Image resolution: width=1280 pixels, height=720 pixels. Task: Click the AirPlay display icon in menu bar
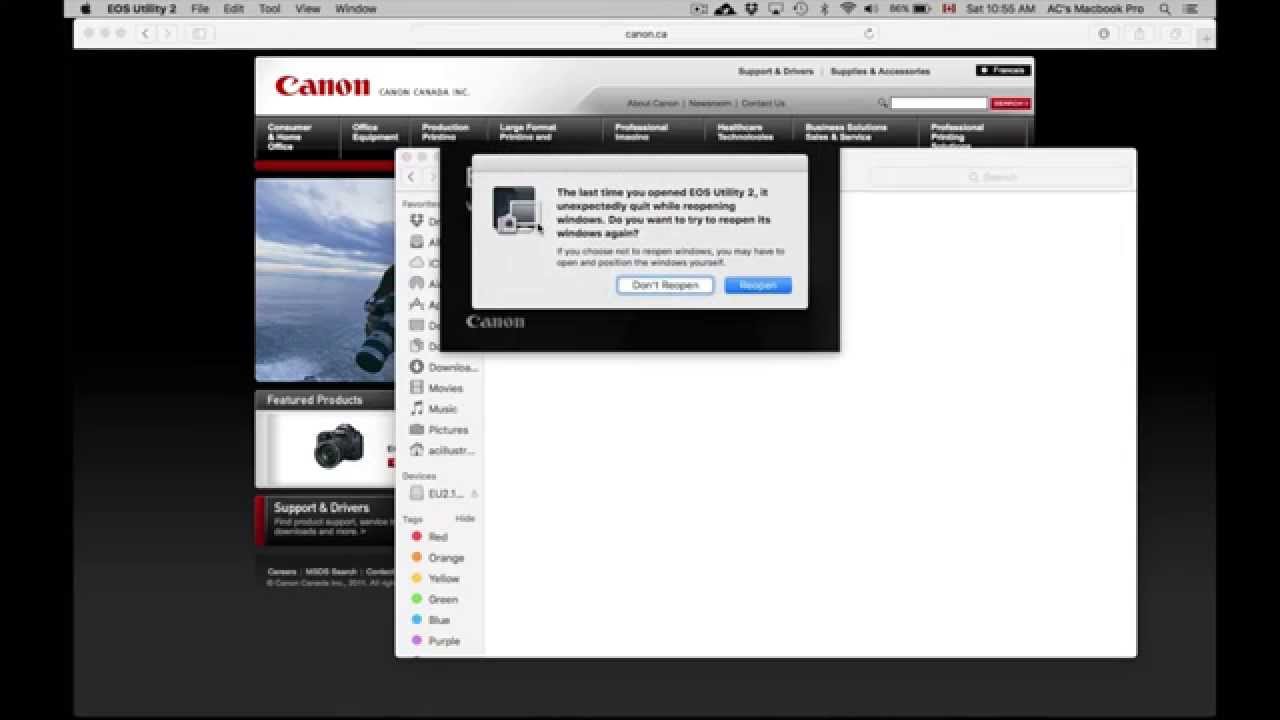click(776, 9)
